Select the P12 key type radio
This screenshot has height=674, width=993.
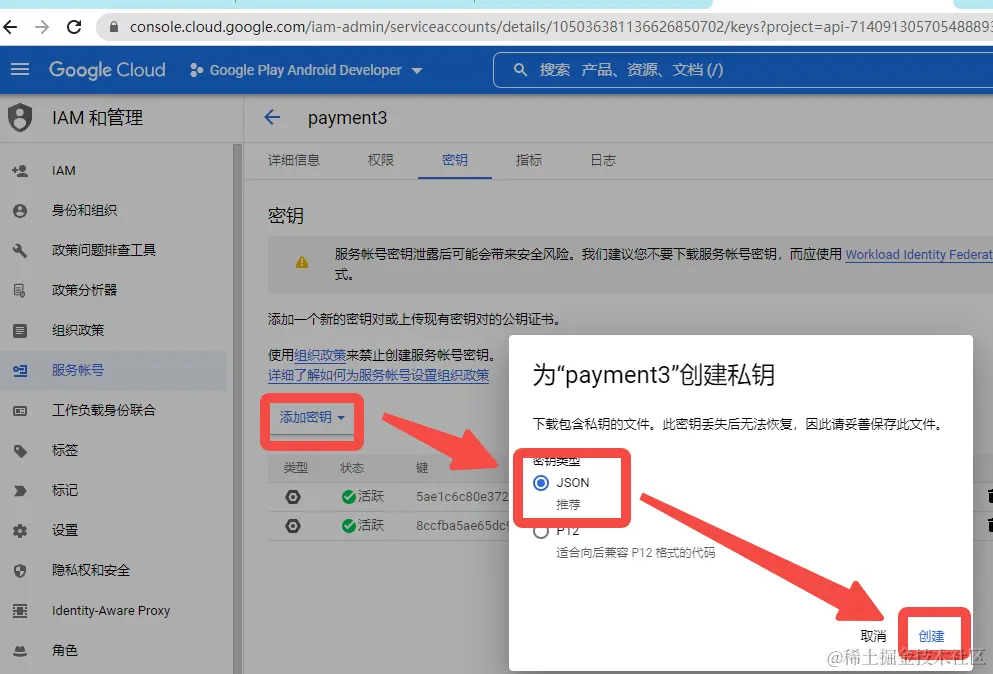tap(541, 531)
